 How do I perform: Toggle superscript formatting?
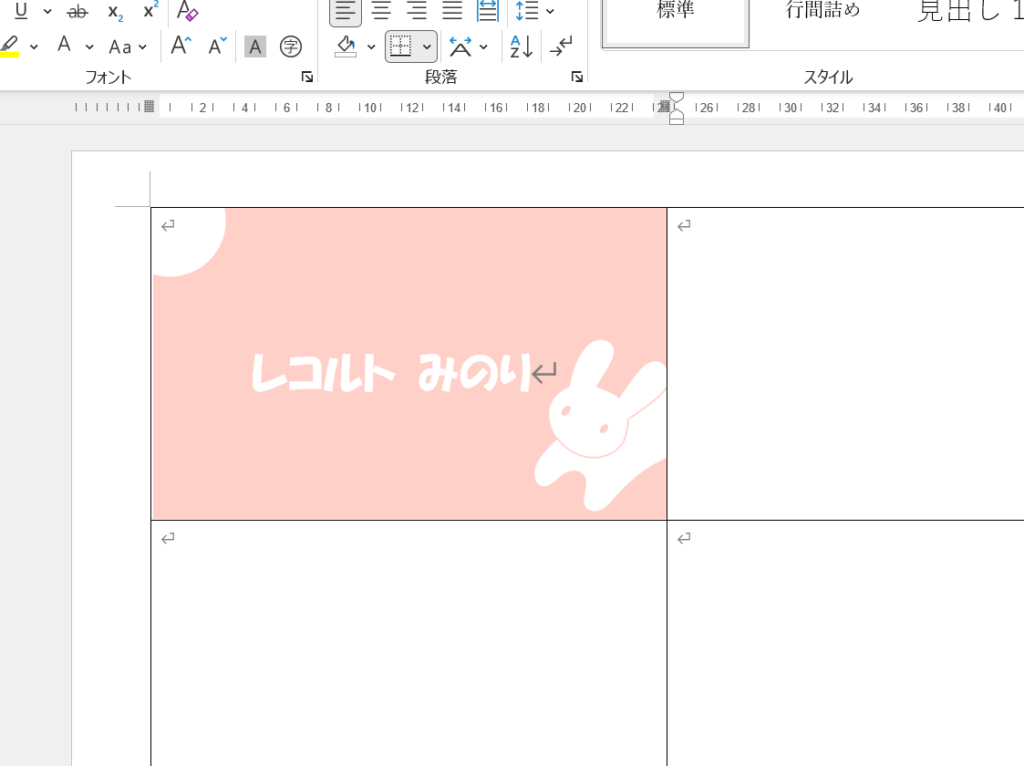click(x=151, y=10)
